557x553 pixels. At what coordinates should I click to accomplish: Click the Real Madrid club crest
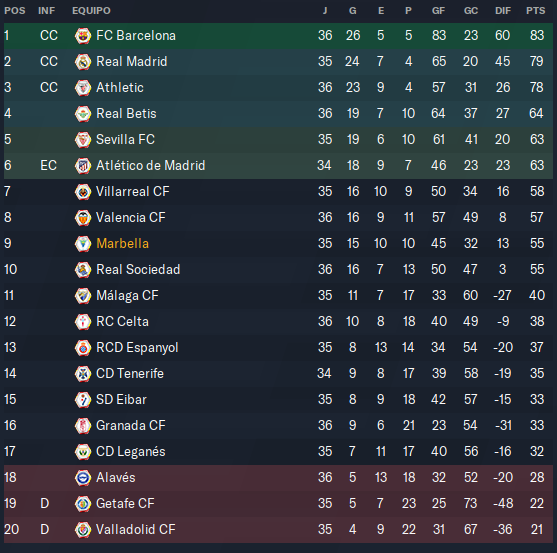point(83,61)
